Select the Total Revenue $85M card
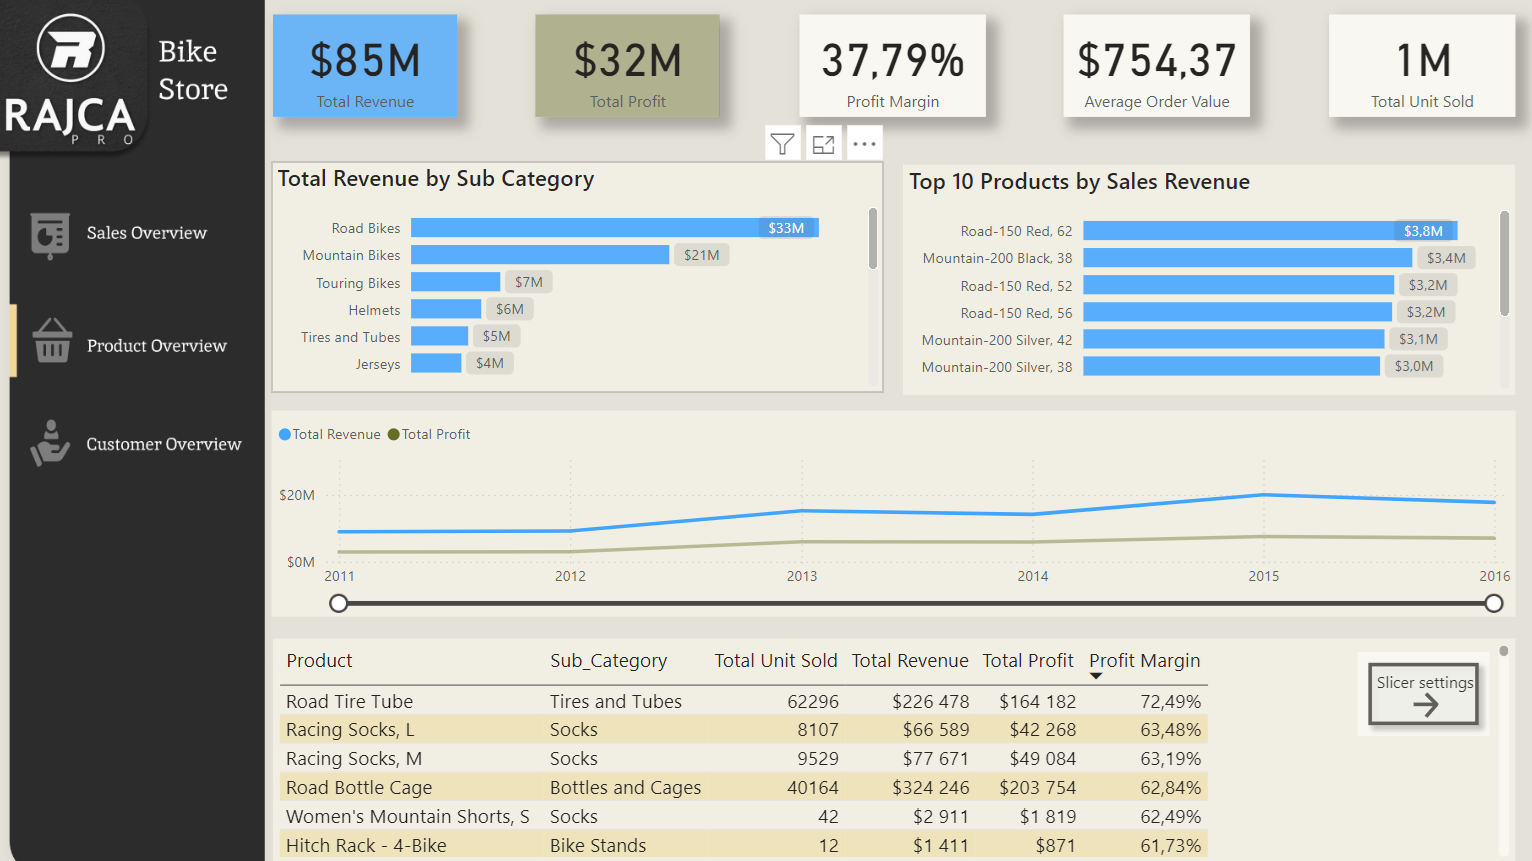Viewport: 1532px width, 861px height. pos(365,66)
